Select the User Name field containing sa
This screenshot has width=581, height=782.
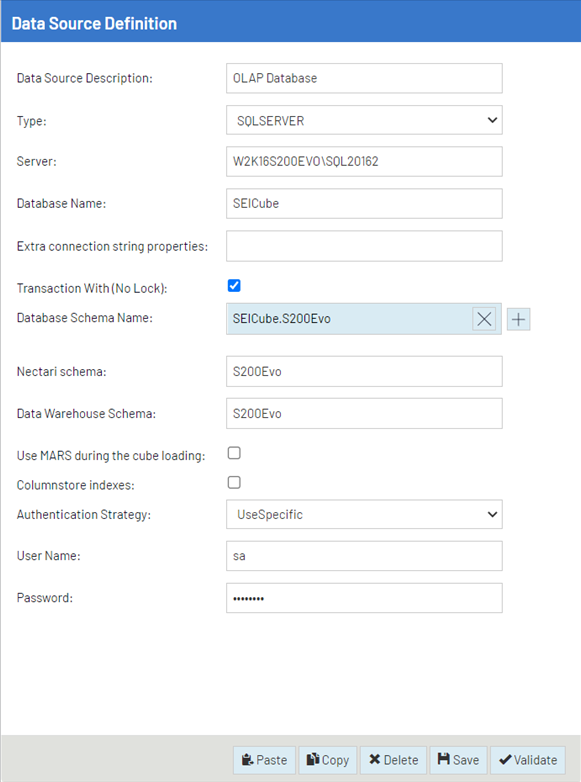[364, 556]
